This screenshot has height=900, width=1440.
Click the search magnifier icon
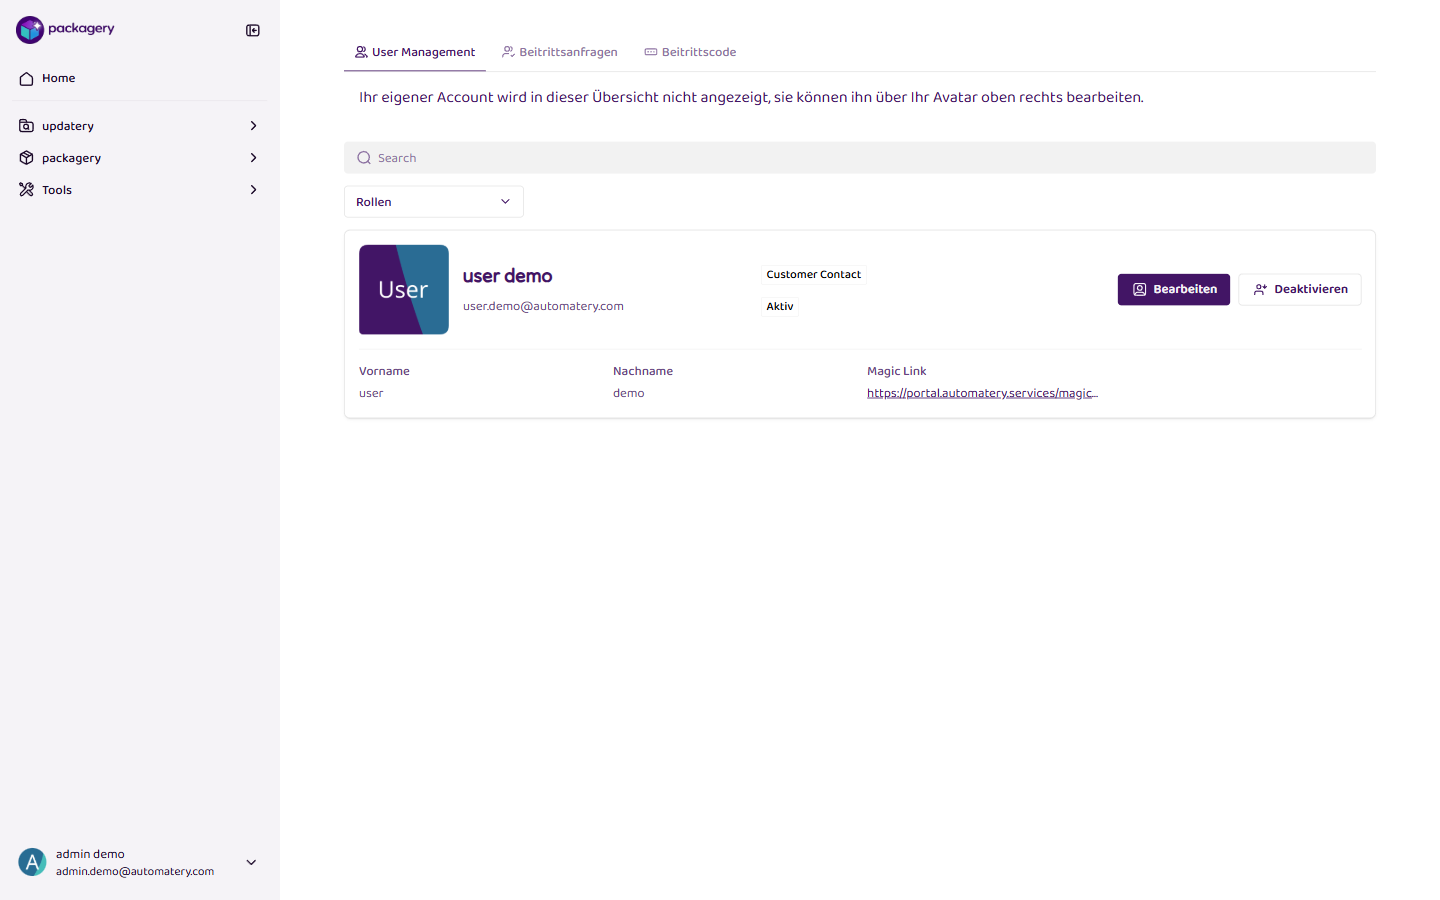pyautogui.click(x=364, y=158)
